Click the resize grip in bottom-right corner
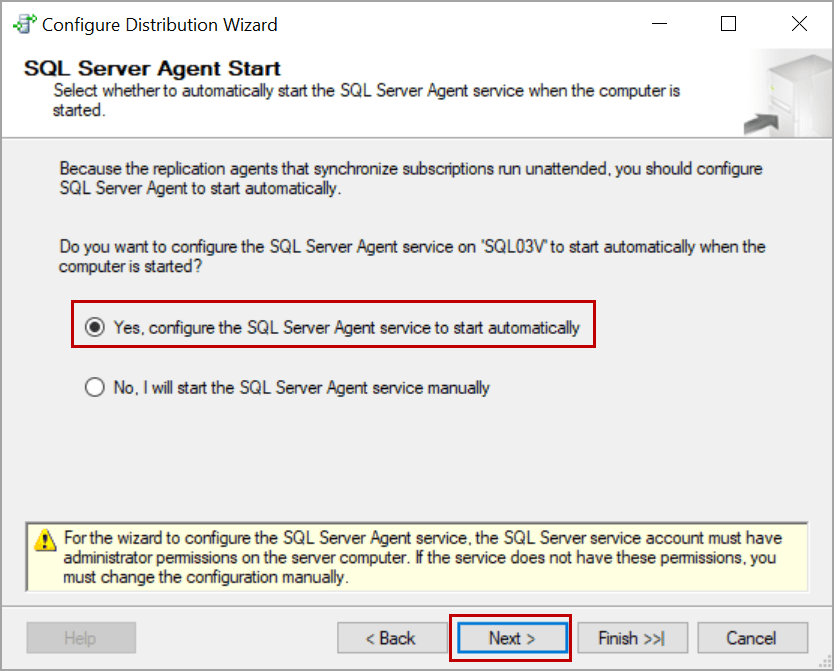The height and width of the screenshot is (671, 834). click(827, 664)
